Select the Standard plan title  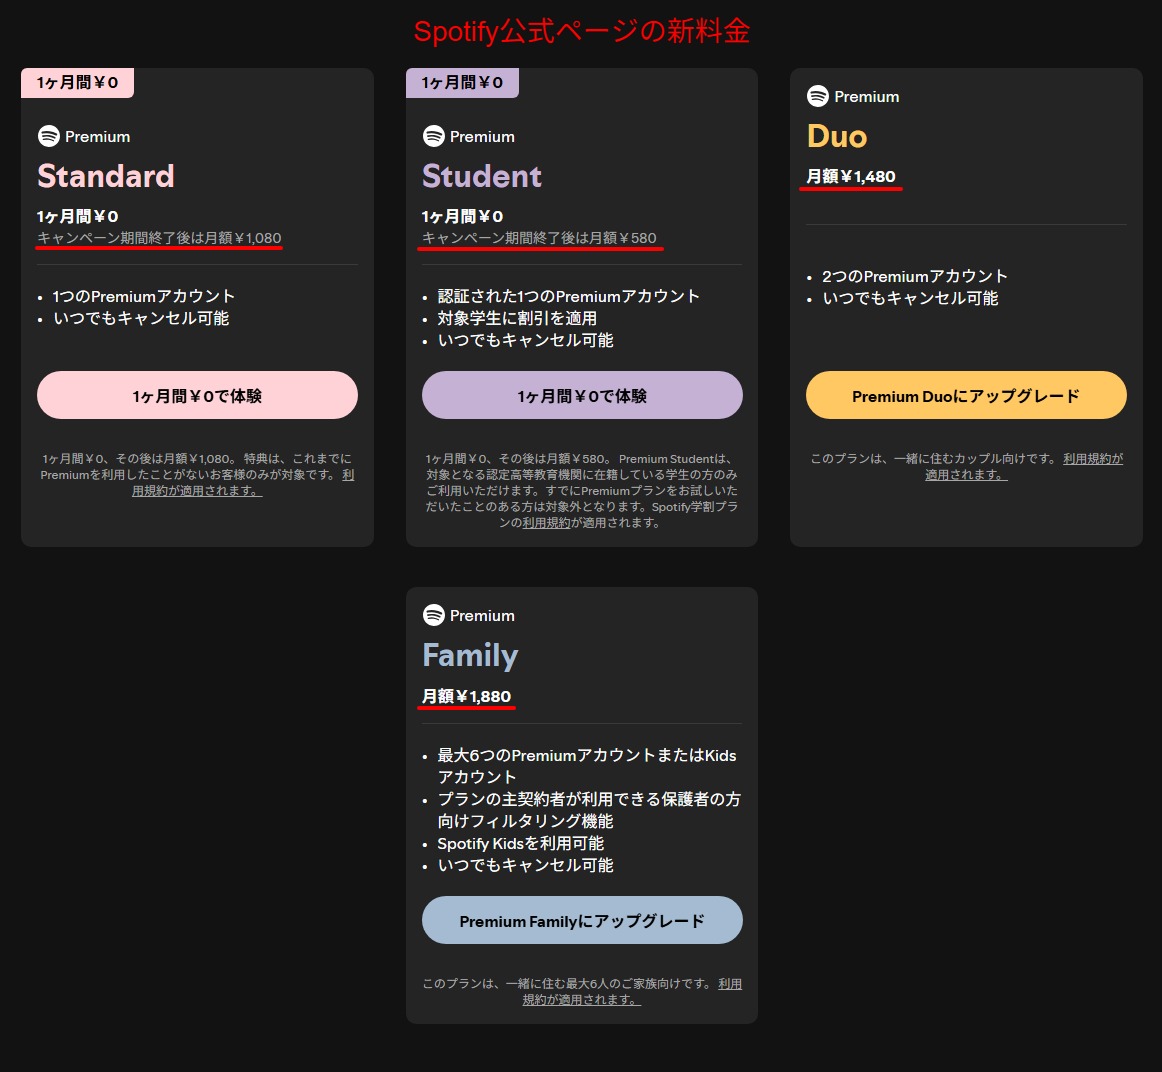[x=106, y=176]
